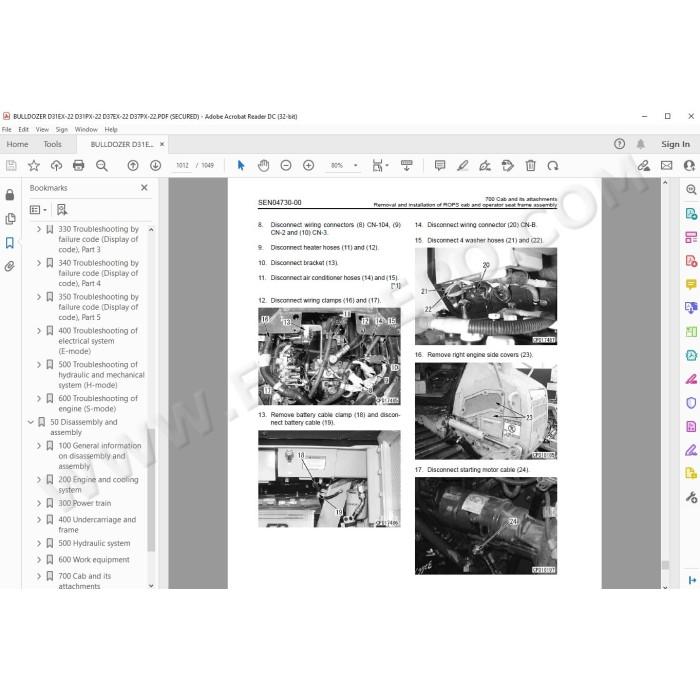The image size is (700, 700).
Task: Open 500 Hydraulic system bookmark
Action: pos(94,543)
